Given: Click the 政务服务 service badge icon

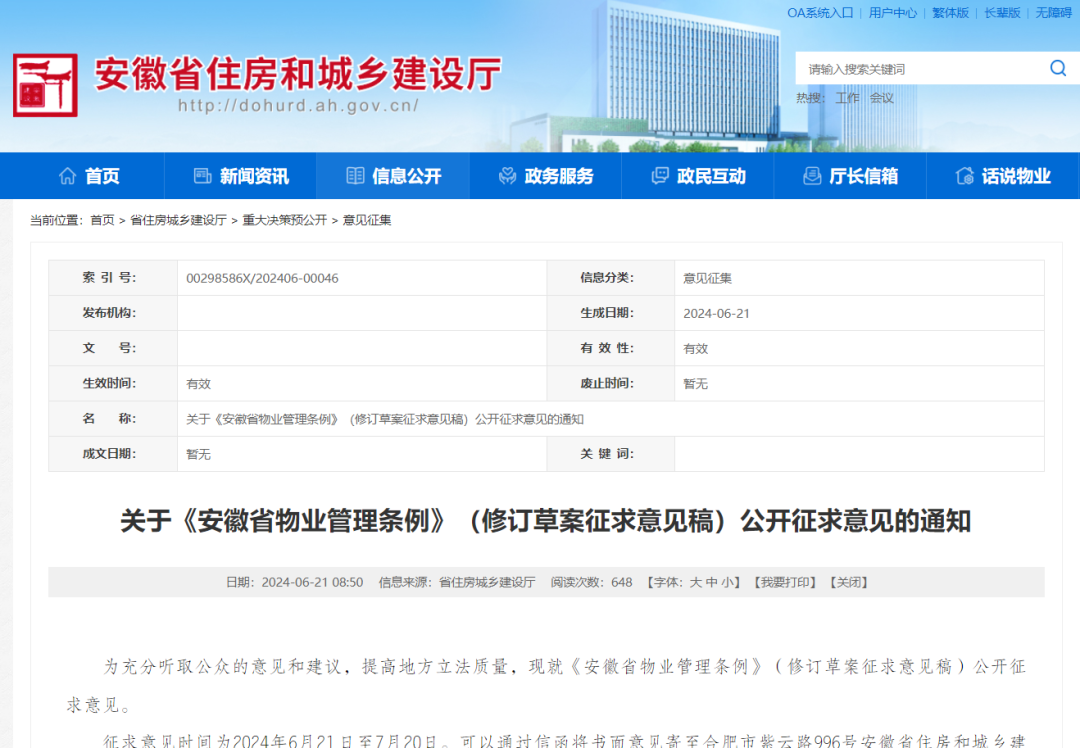Looking at the screenshot, I should (x=506, y=176).
